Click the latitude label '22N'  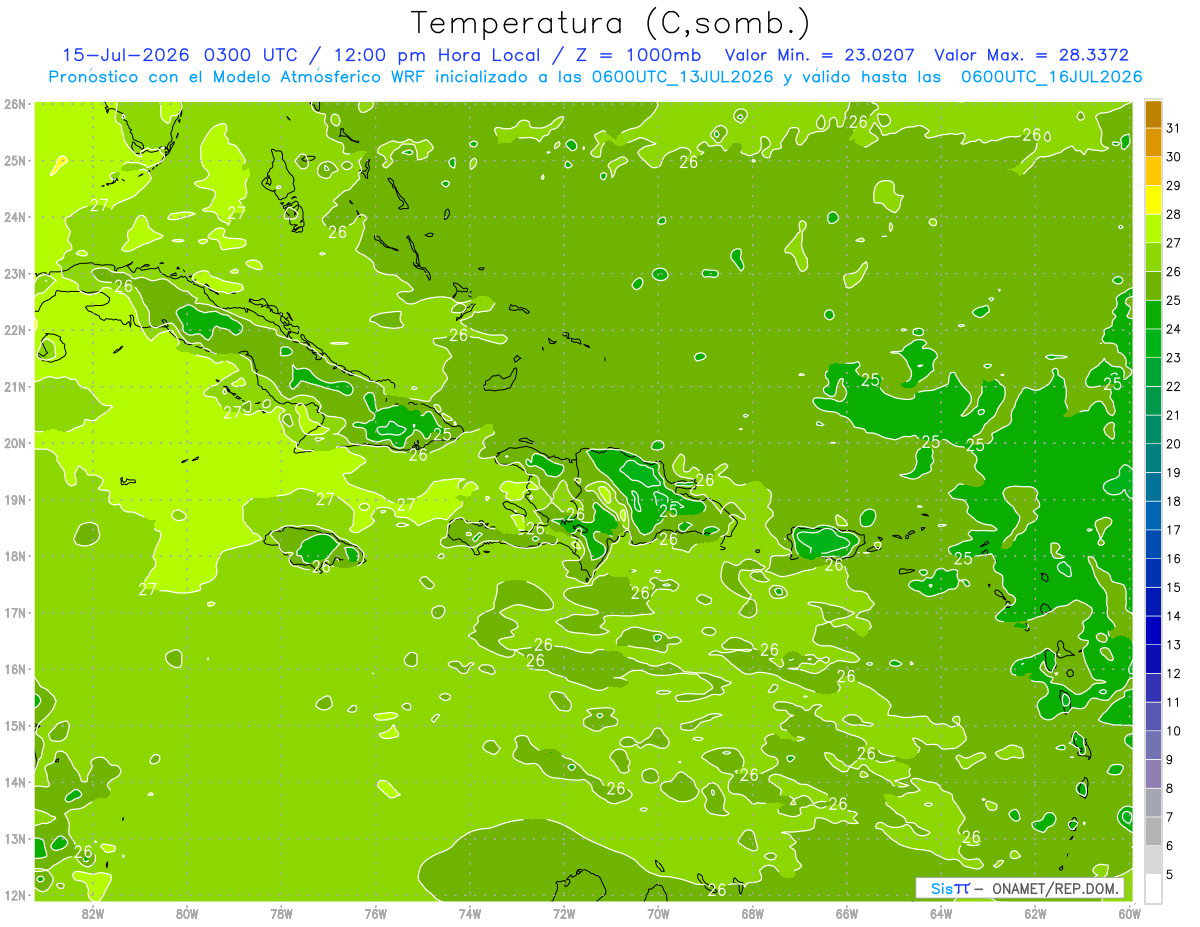tap(15, 330)
